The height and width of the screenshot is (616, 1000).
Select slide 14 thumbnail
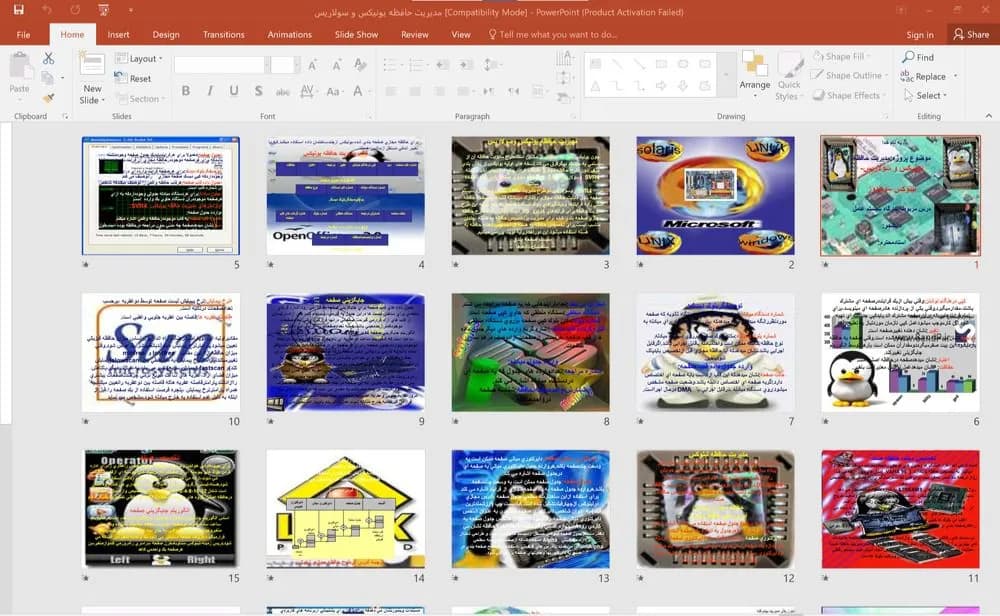point(346,509)
